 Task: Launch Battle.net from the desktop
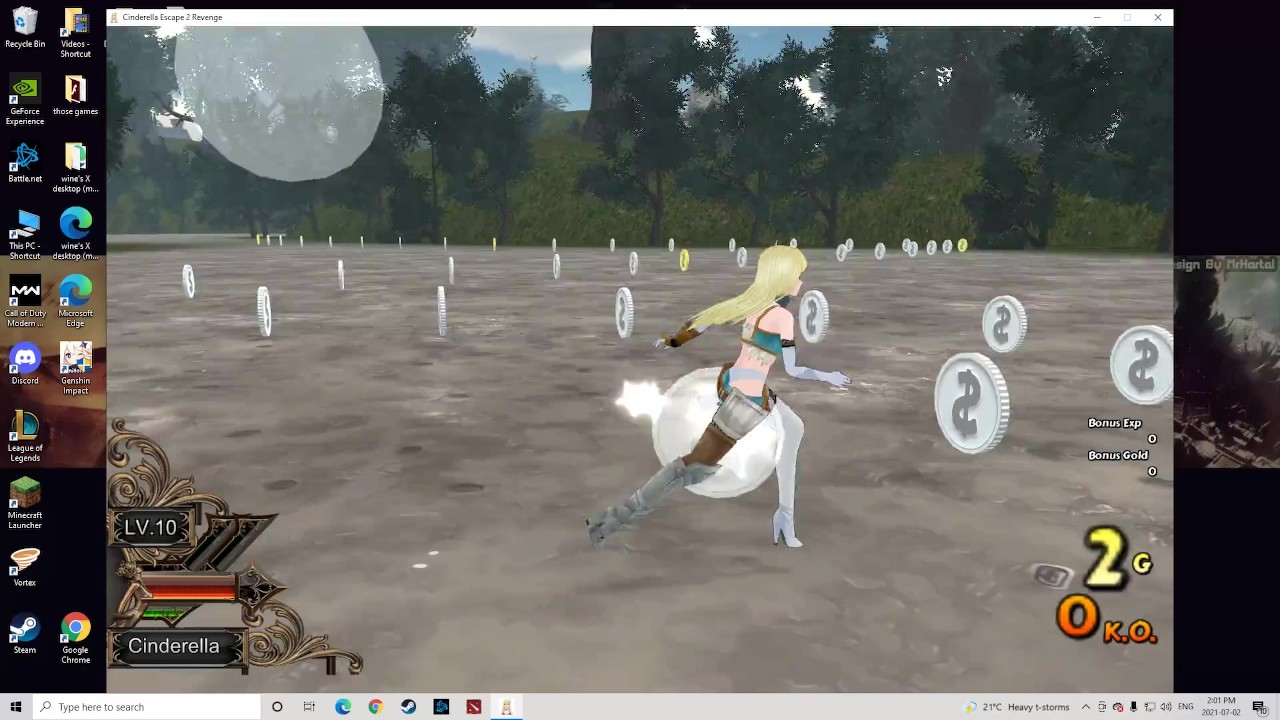pyautogui.click(x=25, y=163)
